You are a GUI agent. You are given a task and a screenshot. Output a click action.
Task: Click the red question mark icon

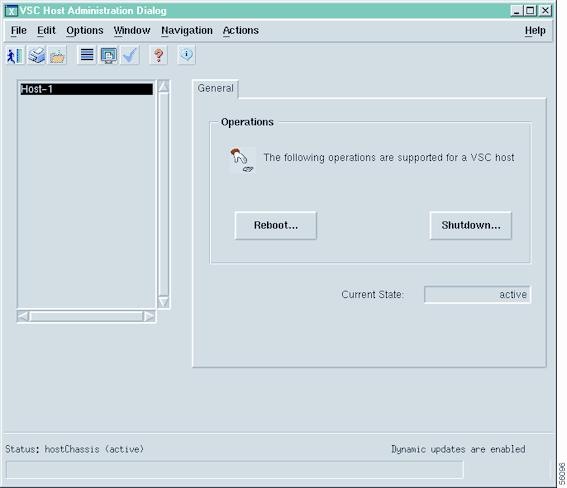[x=158, y=55]
